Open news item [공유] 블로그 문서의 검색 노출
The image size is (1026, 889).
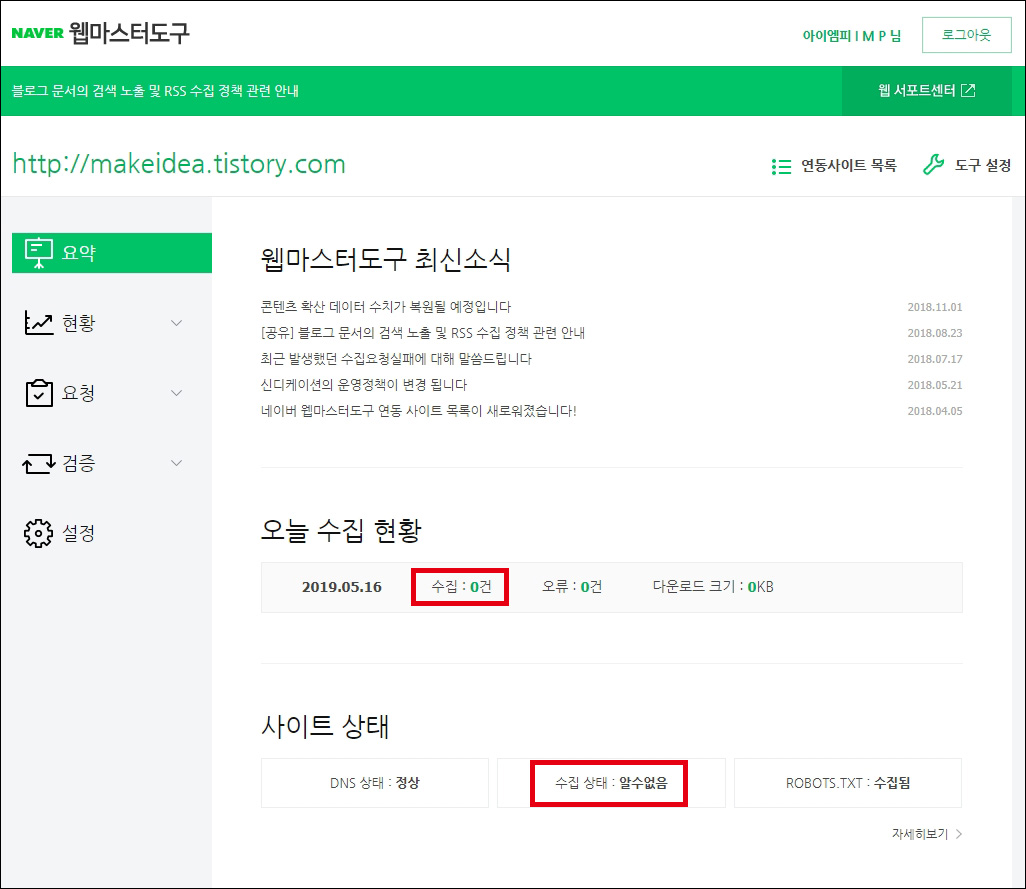pyautogui.click(x=423, y=333)
